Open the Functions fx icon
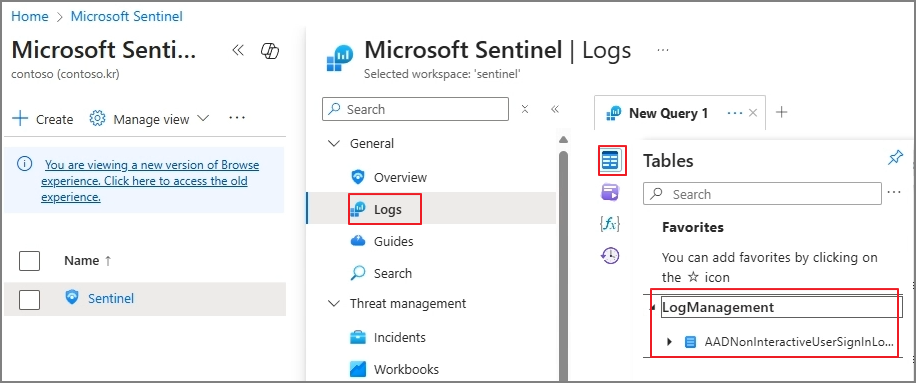The width and height of the screenshot is (916, 383). point(610,224)
